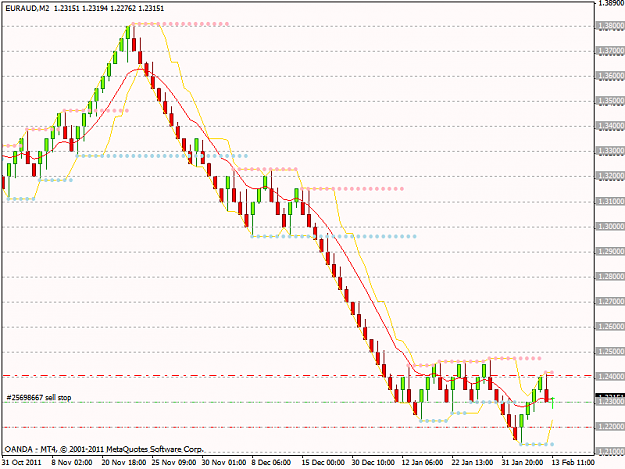This screenshot has height=469, width=625.
Task: Click the 30 Dec 10:00 time label
Action: coord(373,462)
